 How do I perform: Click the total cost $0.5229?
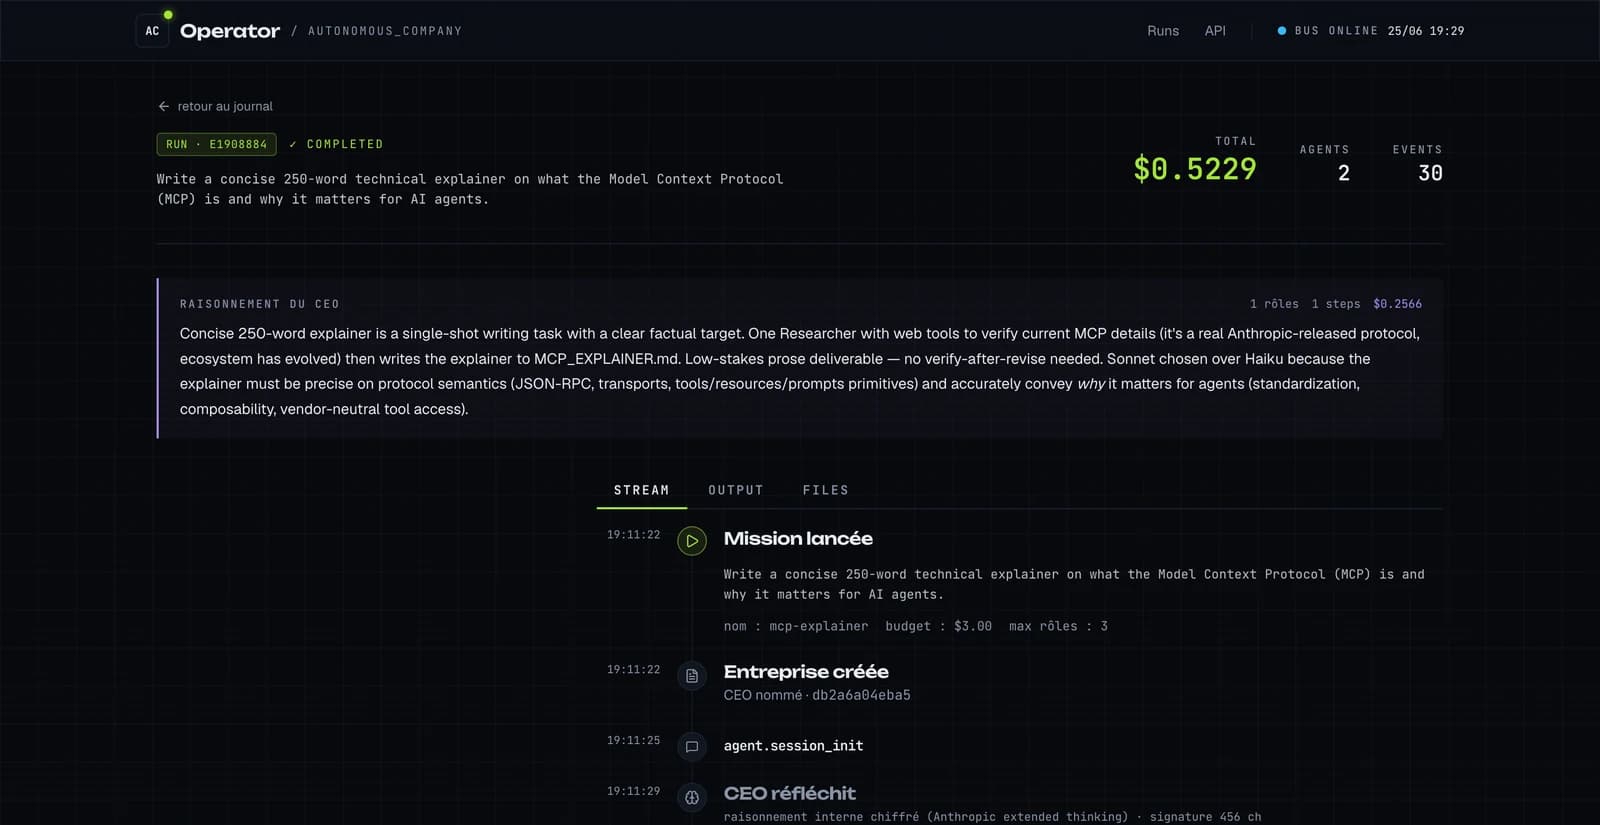coord(1195,169)
